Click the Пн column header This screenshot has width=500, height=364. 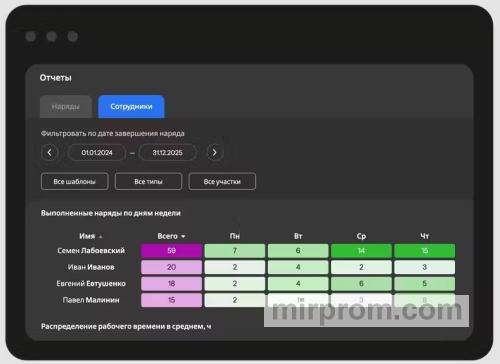(x=235, y=236)
